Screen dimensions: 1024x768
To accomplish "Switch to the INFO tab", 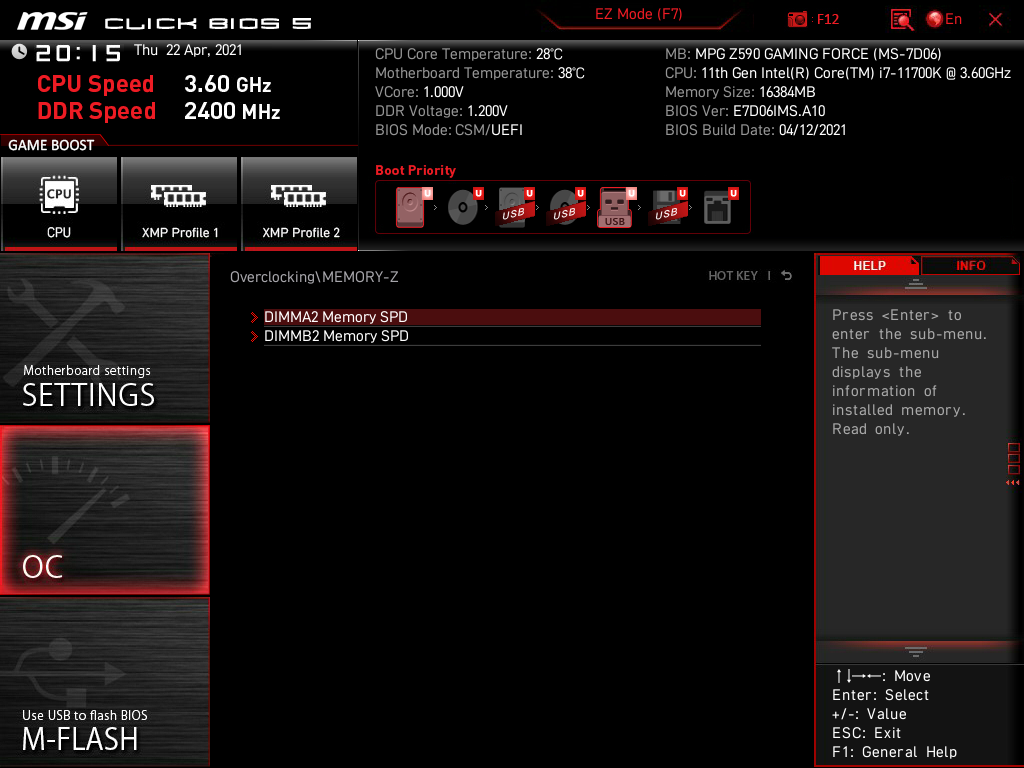I will coord(970,265).
